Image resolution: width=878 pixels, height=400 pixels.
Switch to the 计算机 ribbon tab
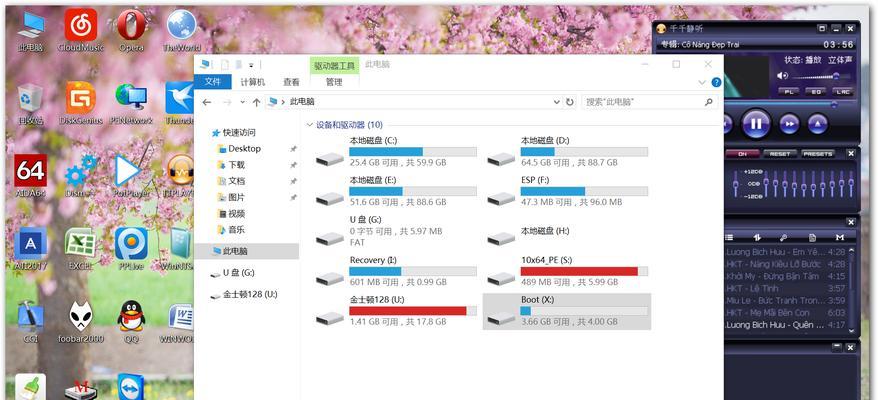253,82
